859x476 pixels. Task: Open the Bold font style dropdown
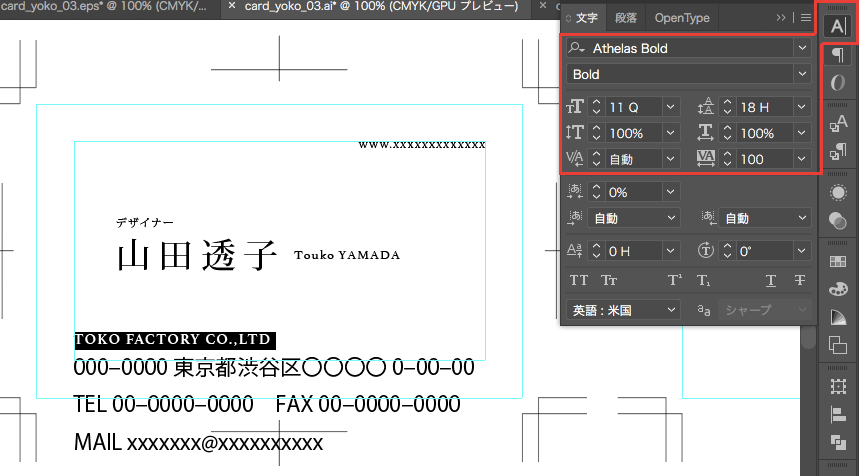point(802,74)
